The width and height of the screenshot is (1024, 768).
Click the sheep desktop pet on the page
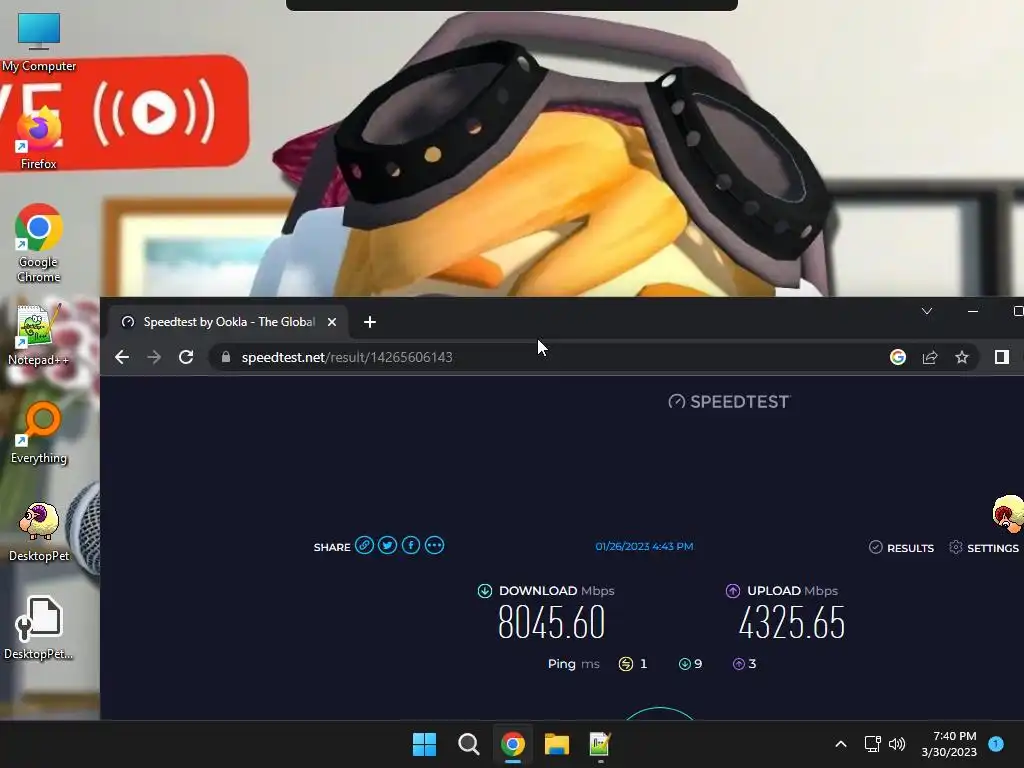click(x=1008, y=513)
